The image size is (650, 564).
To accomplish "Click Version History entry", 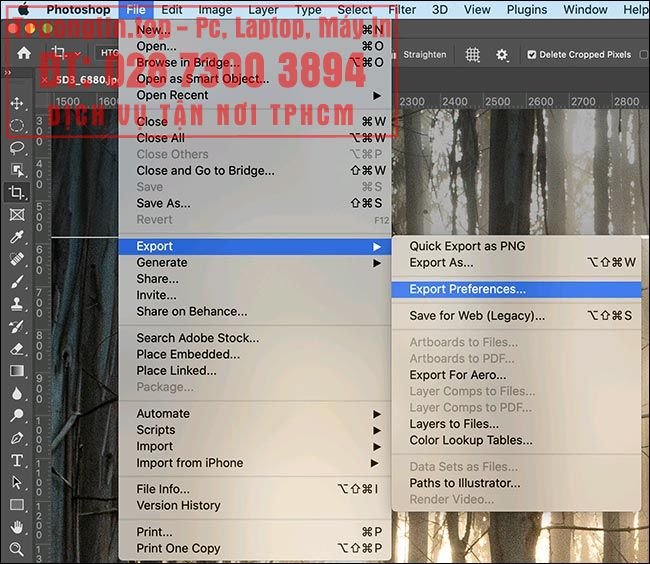I will pyautogui.click(x=255, y=506).
